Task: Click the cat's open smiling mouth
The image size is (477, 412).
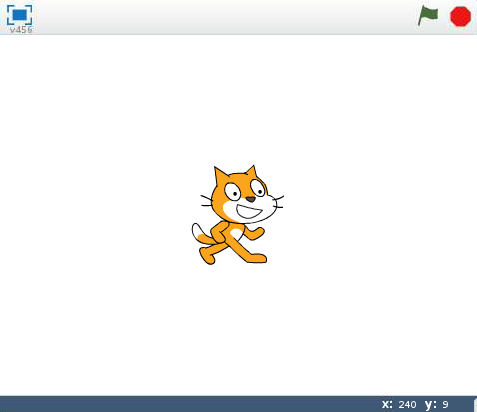Action: click(x=249, y=211)
